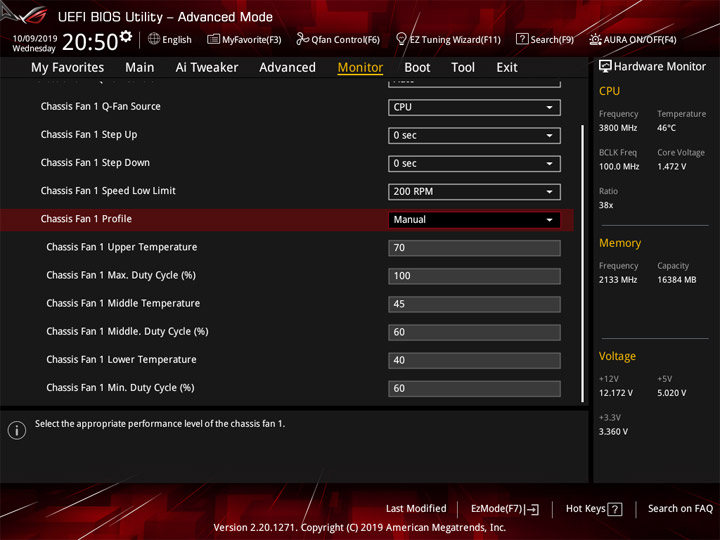Open the Ai Tweaker tab

click(x=207, y=68)
